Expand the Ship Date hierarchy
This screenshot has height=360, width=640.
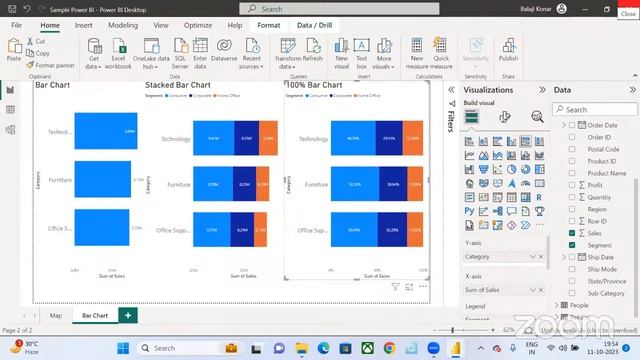(564, 257)
